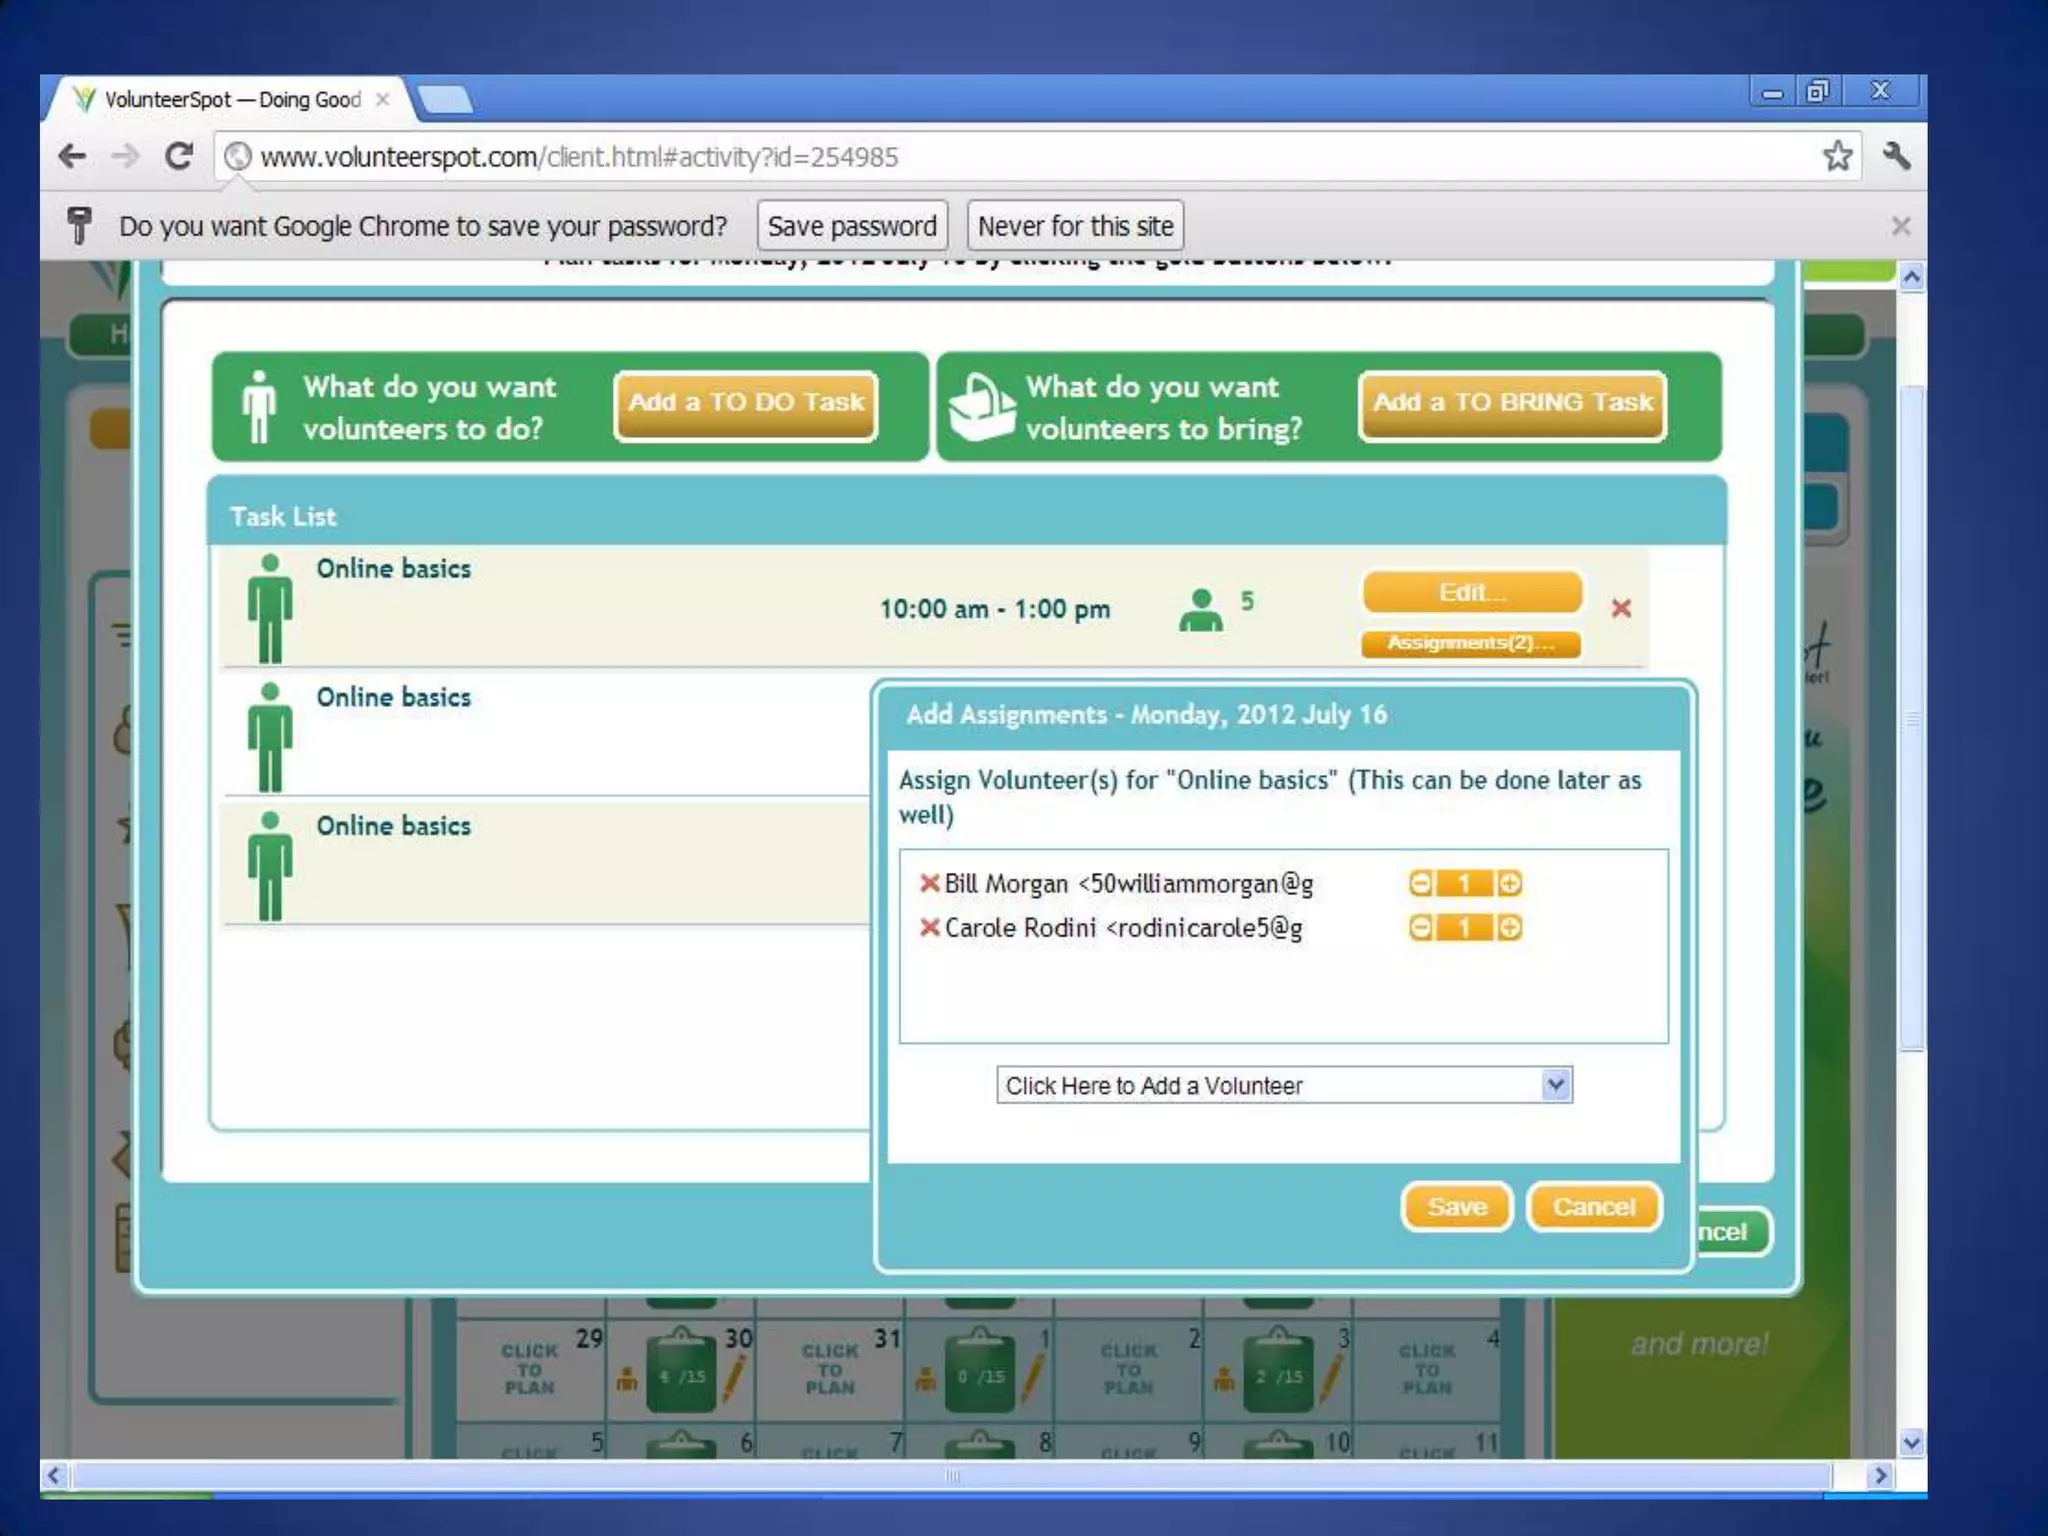Cancel the Add Assignments dialog
This screenshot has height=1536, width=2048.
click(x=1593, y=1207)
